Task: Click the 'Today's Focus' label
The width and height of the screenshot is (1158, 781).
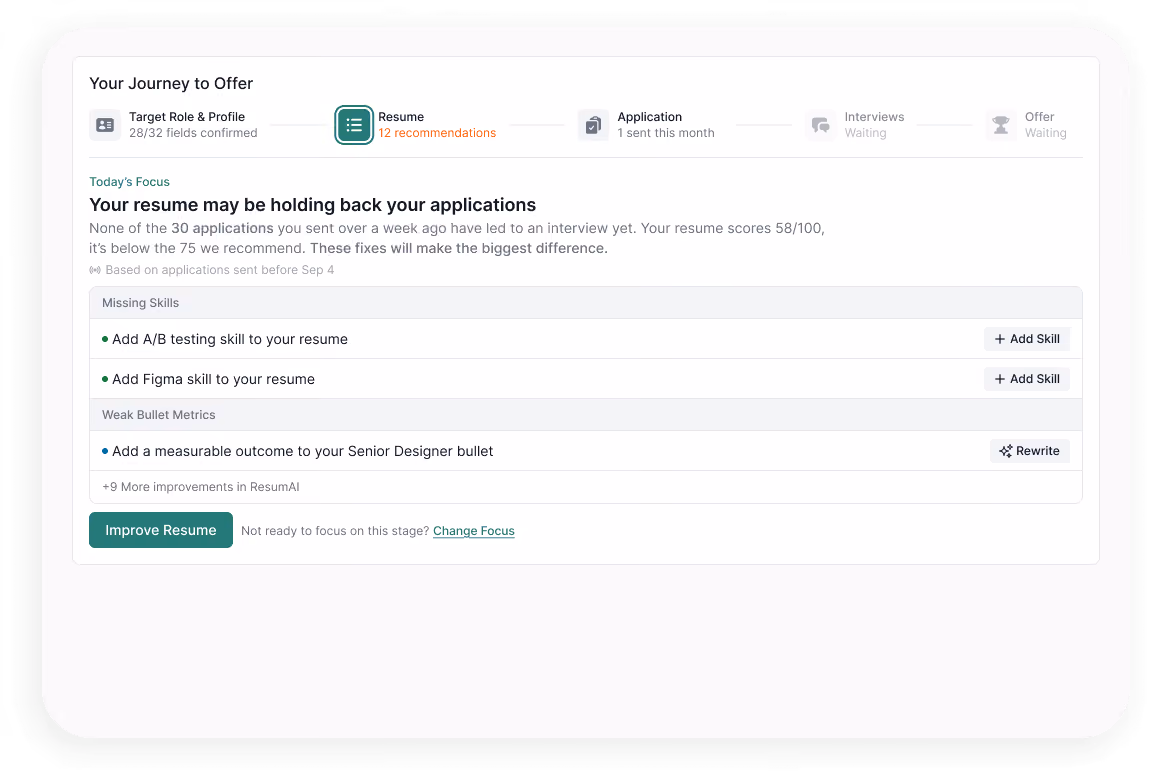Action: (129, 182)
